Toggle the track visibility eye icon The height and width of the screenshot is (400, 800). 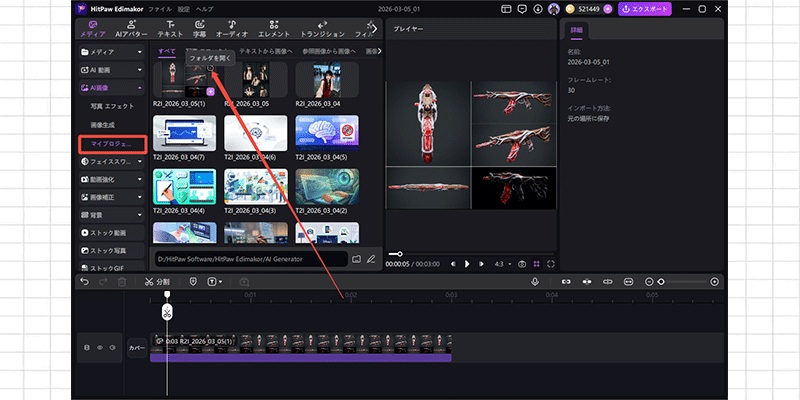pos(100,348)
